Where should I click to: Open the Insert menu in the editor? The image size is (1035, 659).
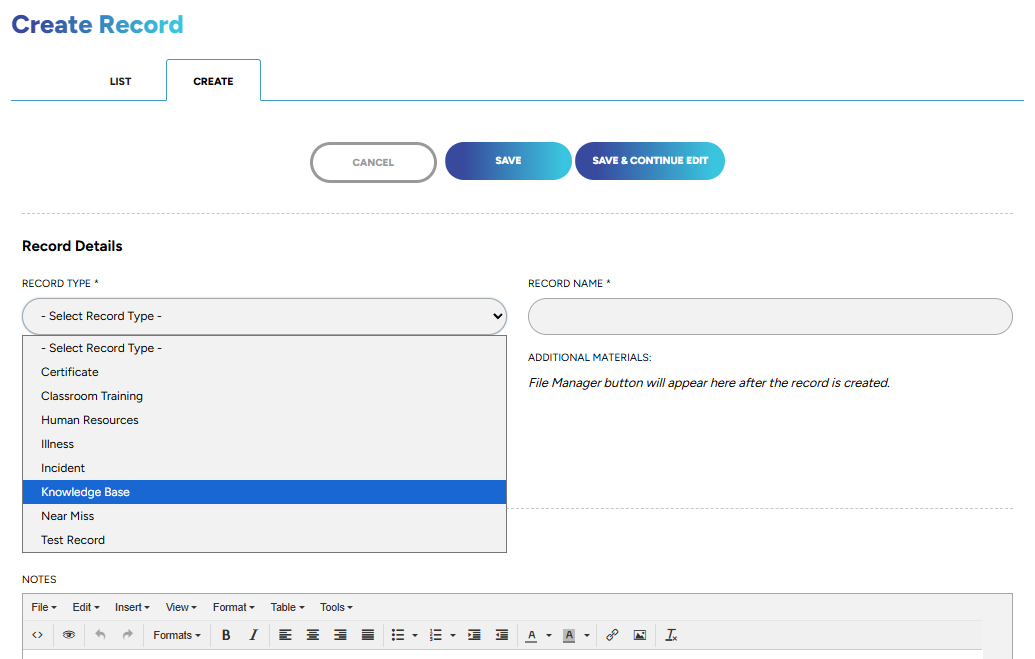click(x=132, y=607)
